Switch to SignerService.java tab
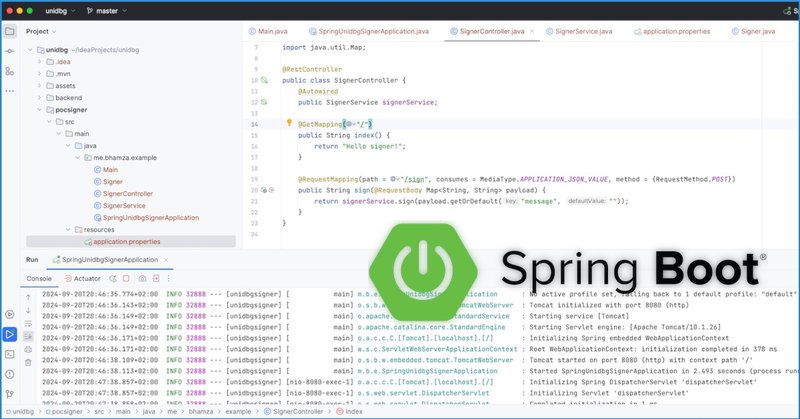 [579, 31]
